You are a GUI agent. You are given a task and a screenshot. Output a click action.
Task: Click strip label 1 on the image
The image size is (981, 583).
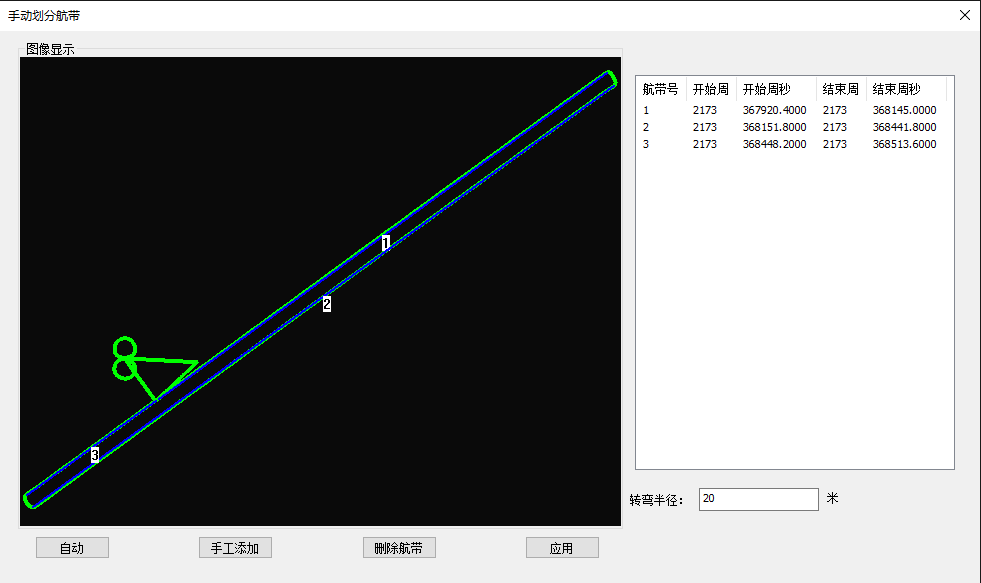point(386,243)
